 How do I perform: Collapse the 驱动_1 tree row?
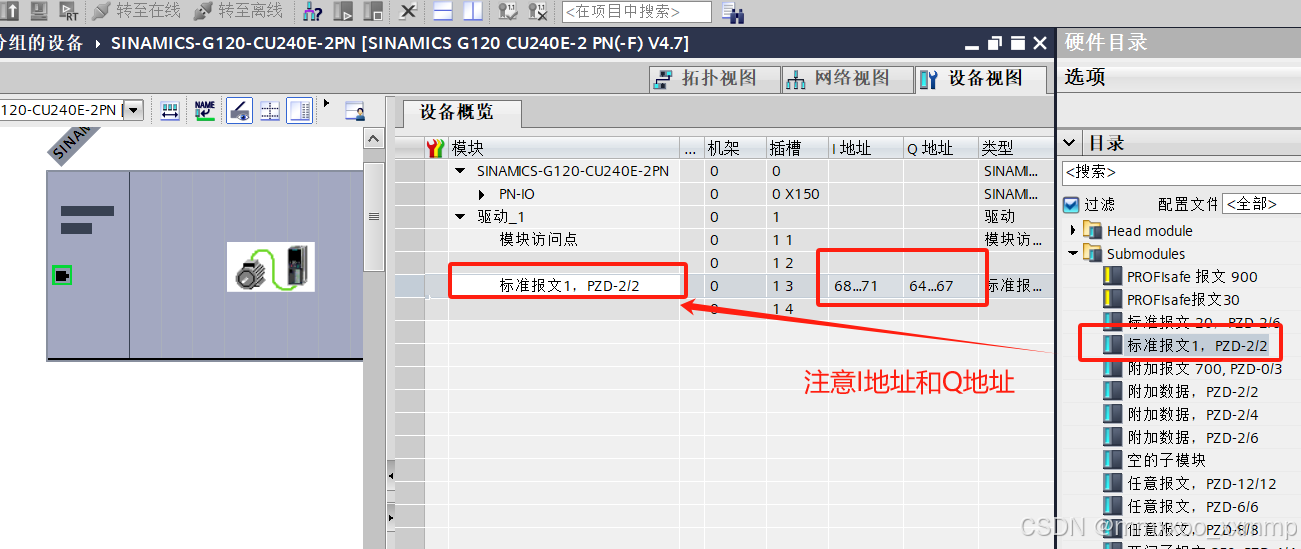(460, 217)
